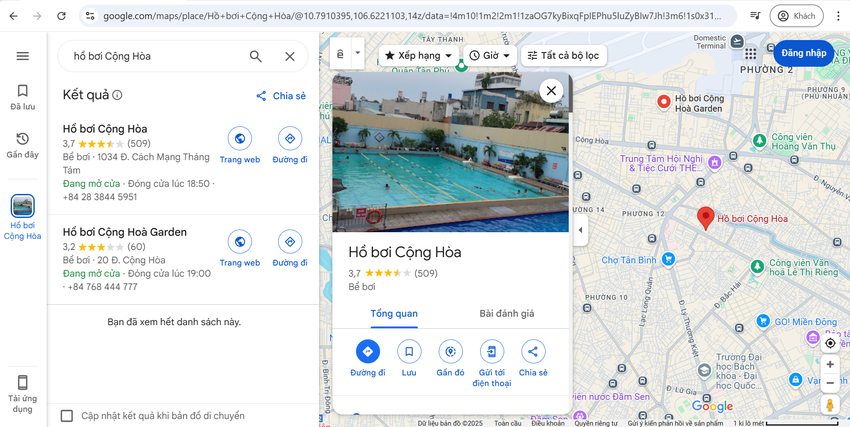Select Hồ bơi Cộng Hòa result title
This screenshot has height=427, width=850.
coord(105,129)
